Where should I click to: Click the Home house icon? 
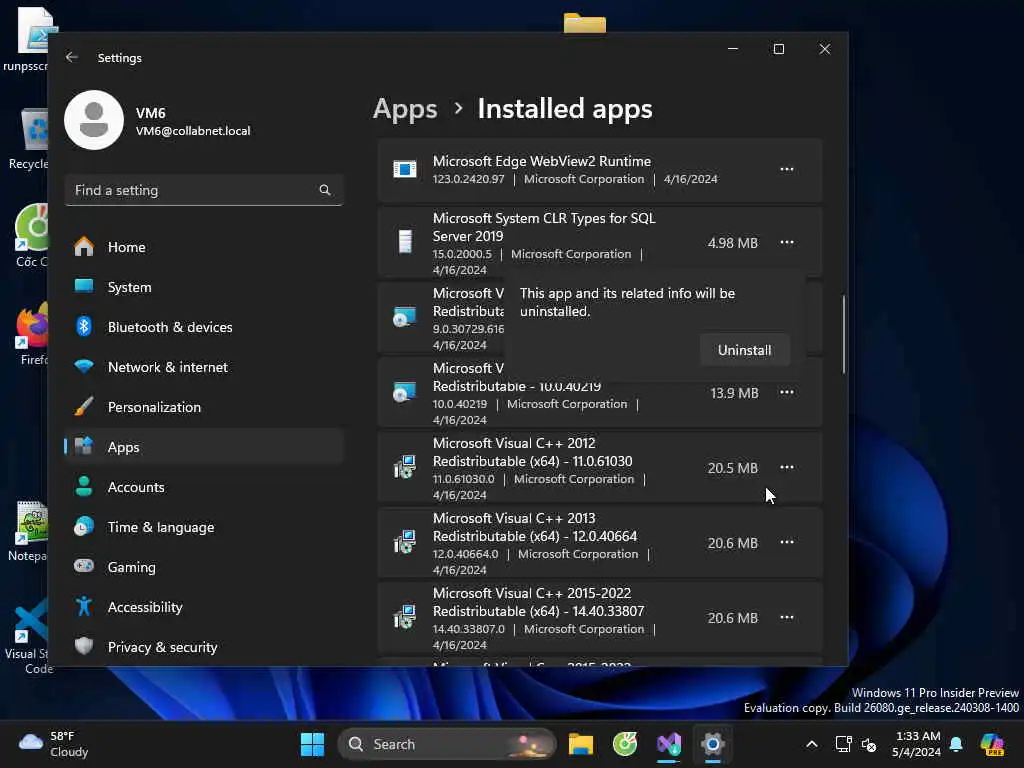(x=84, y=247)
